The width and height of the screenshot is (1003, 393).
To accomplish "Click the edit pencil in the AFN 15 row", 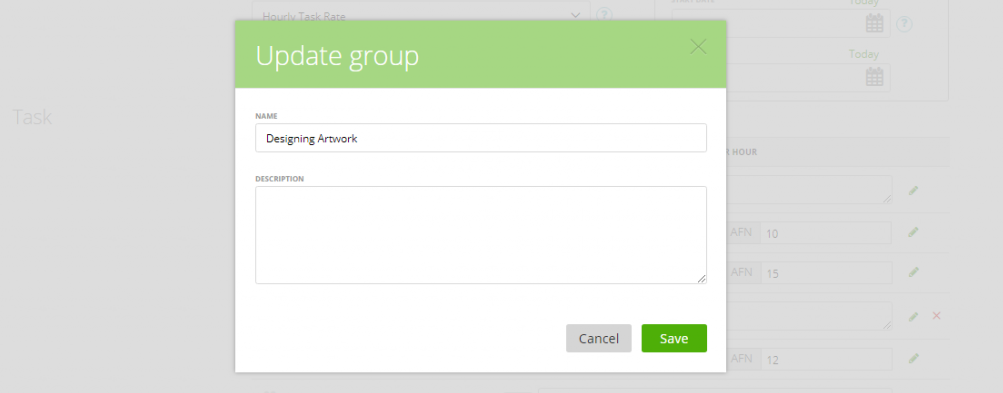I will point(913,272).
